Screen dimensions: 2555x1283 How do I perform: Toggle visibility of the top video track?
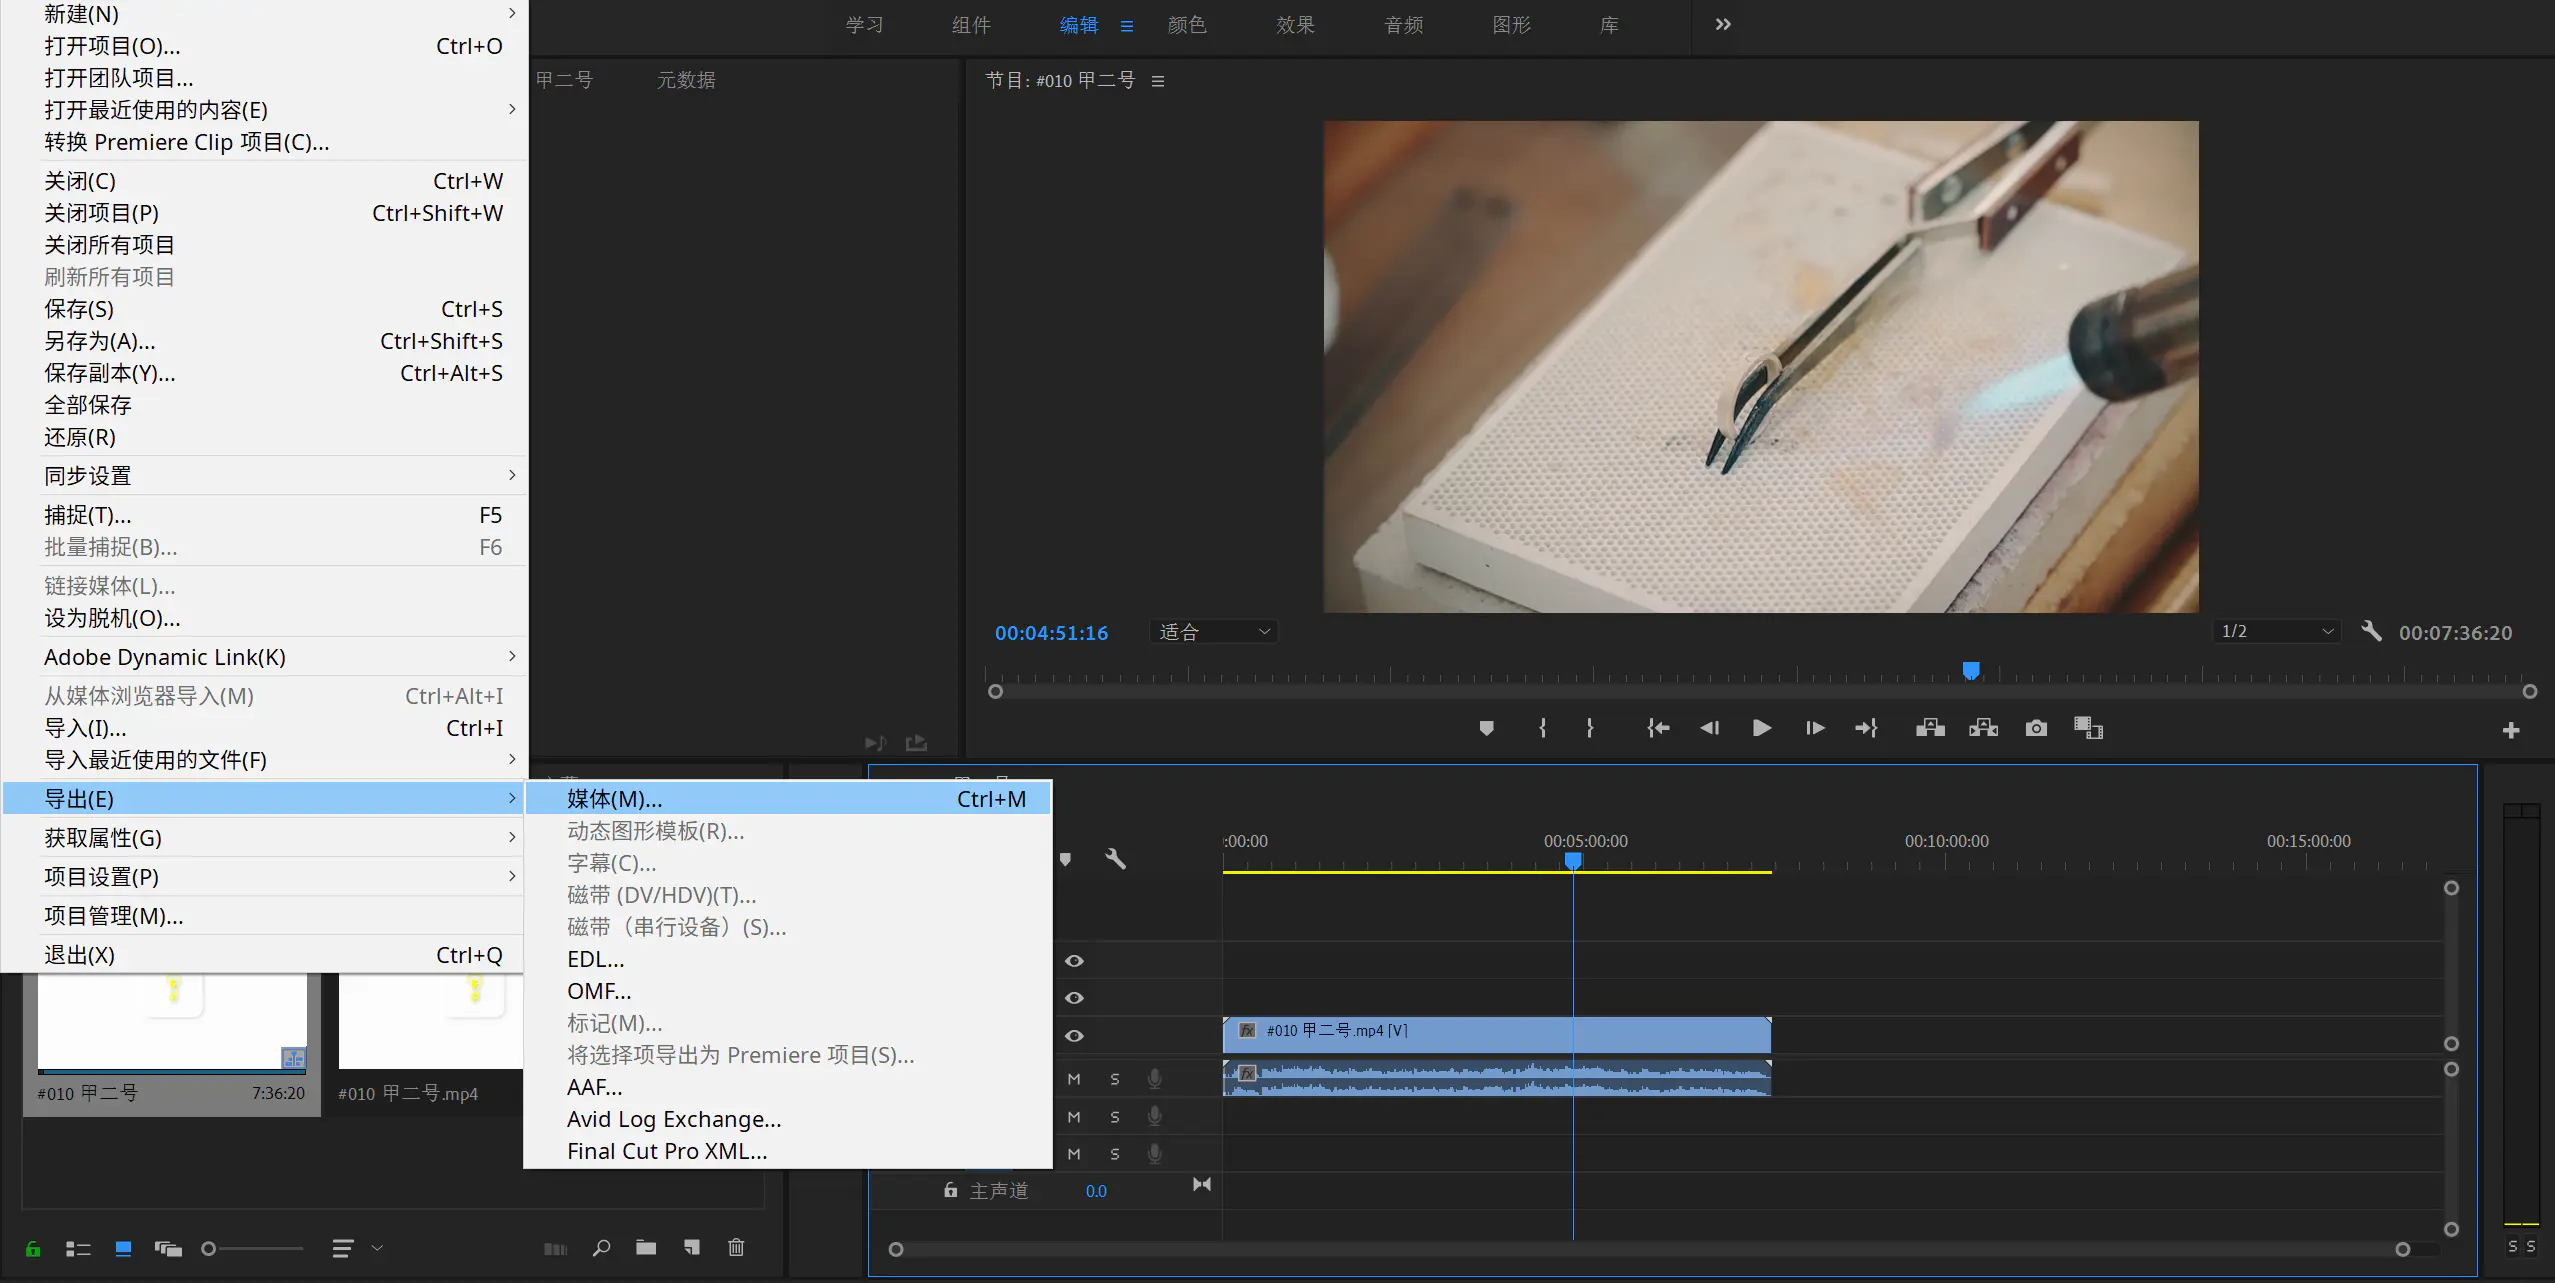[1074, 961]
